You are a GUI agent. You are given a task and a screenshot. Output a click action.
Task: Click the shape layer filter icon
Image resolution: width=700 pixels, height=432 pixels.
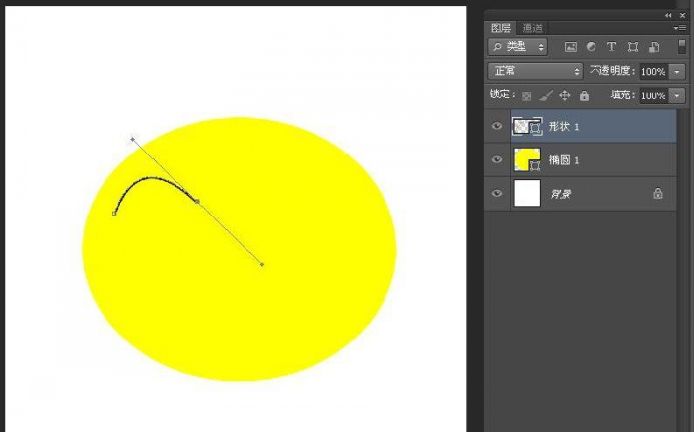(633, 47)
